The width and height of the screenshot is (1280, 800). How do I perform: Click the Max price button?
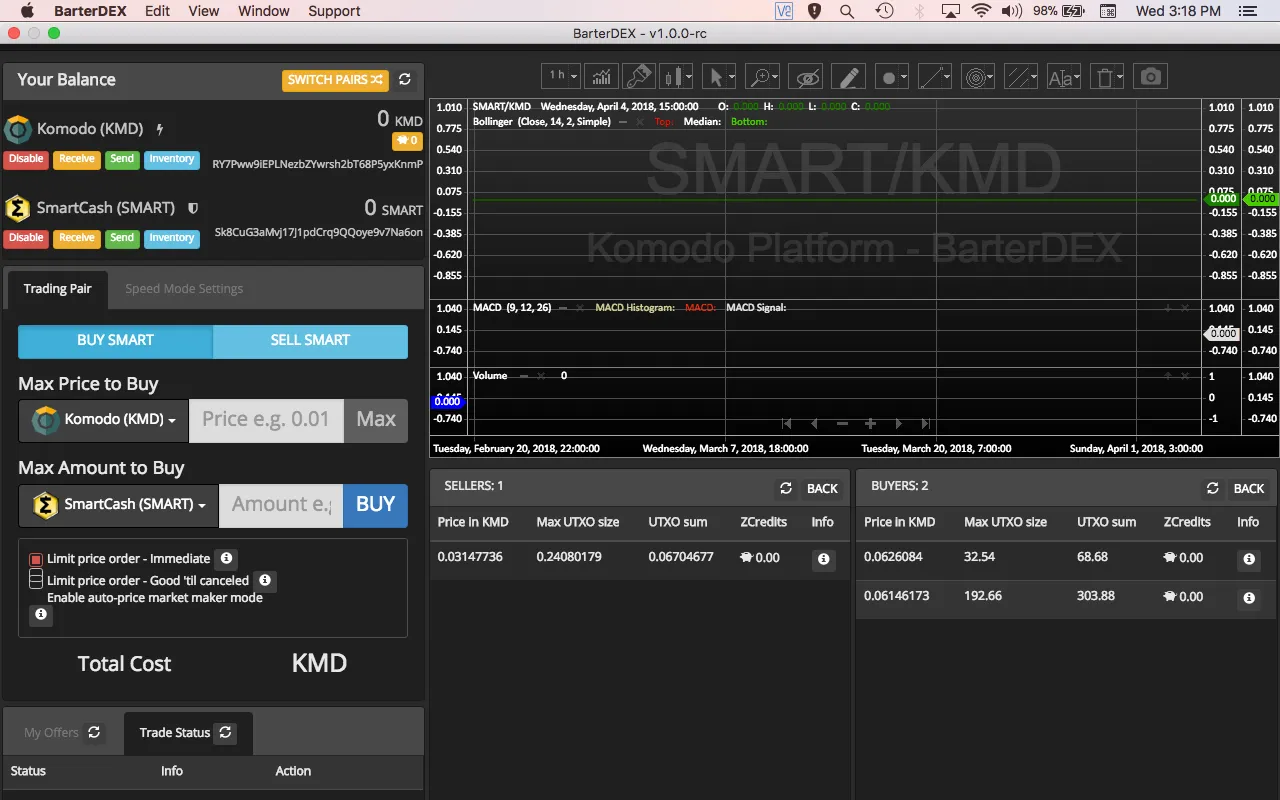coord(376,420)
